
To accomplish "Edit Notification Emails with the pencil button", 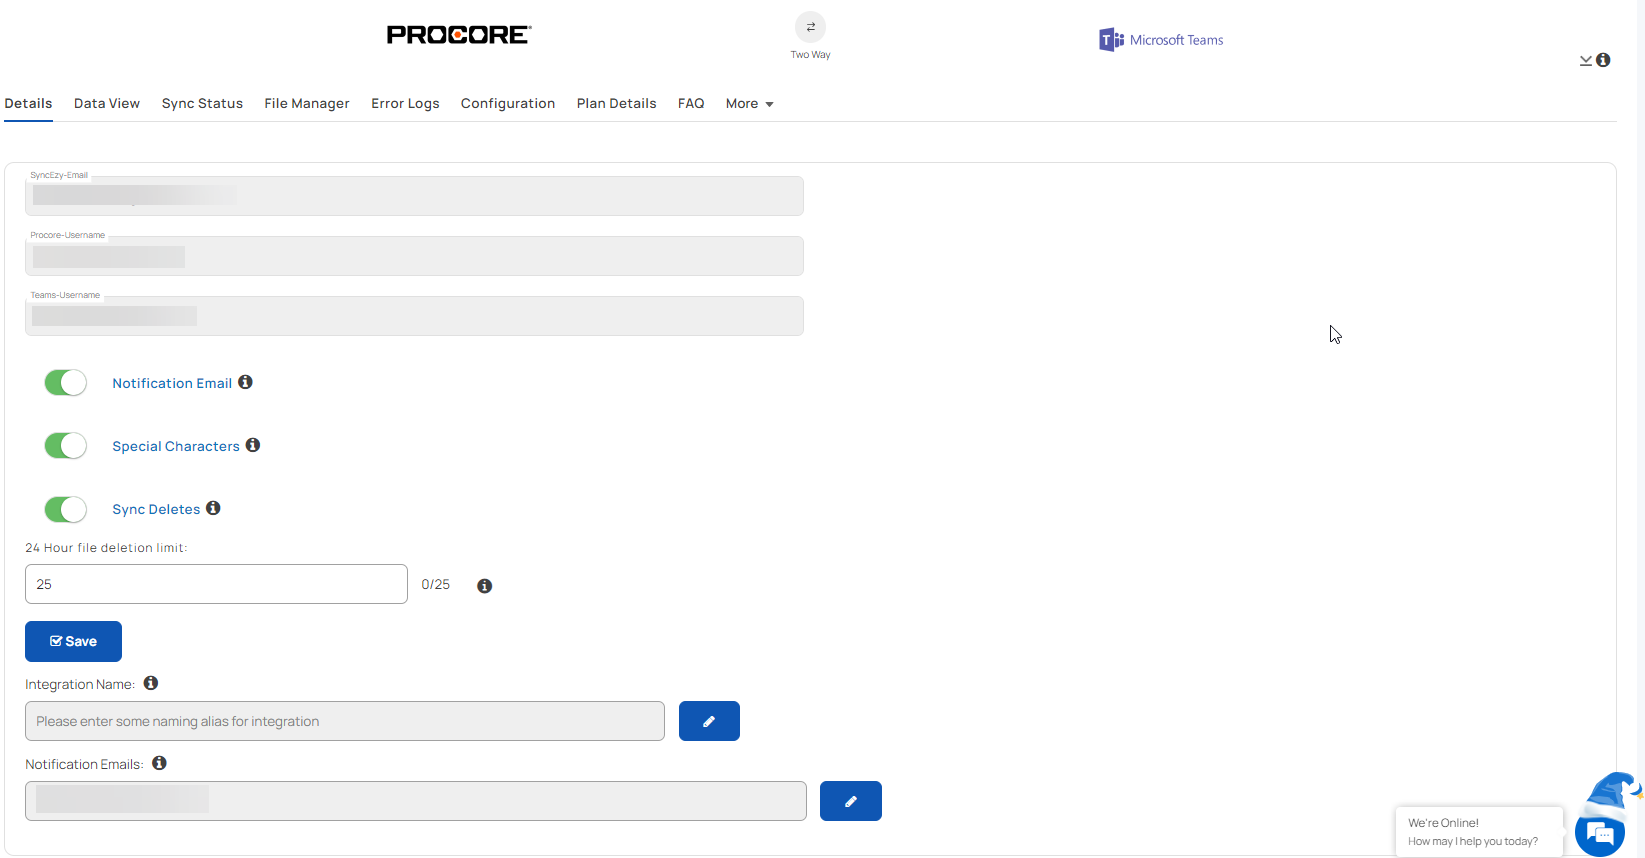I will pyautogui.click(x=851, y=801).
